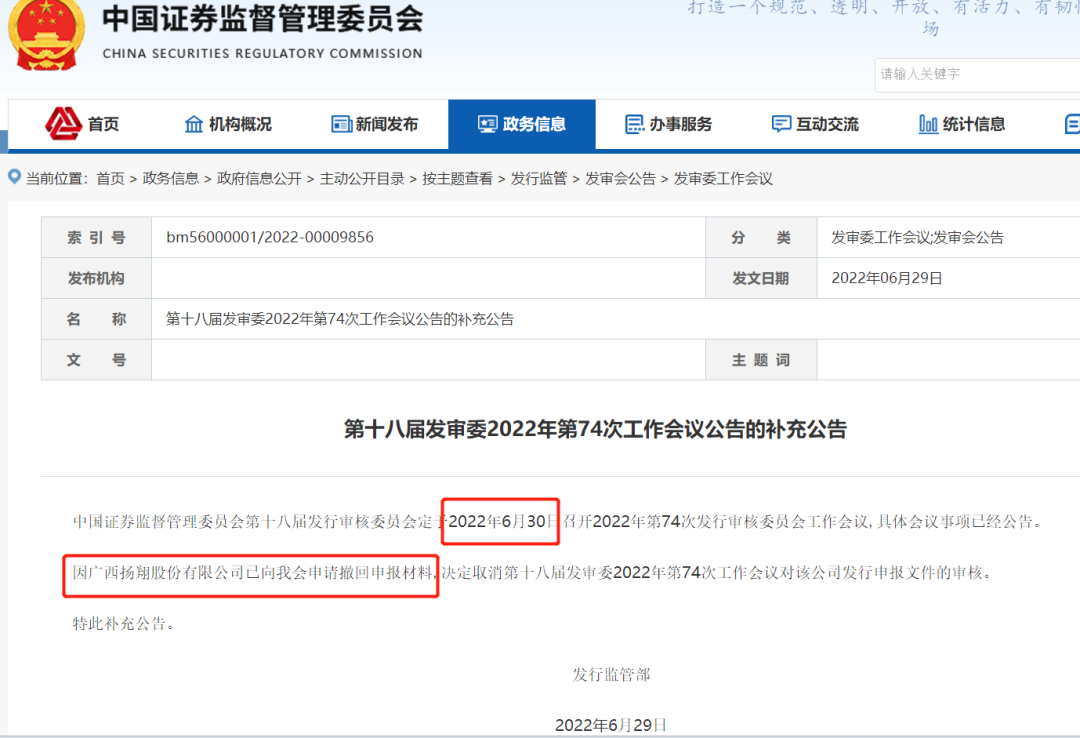Click the 中国证券监督管理委员会 site title
The image size is (1080, 738).
click(x=262, y=19)
